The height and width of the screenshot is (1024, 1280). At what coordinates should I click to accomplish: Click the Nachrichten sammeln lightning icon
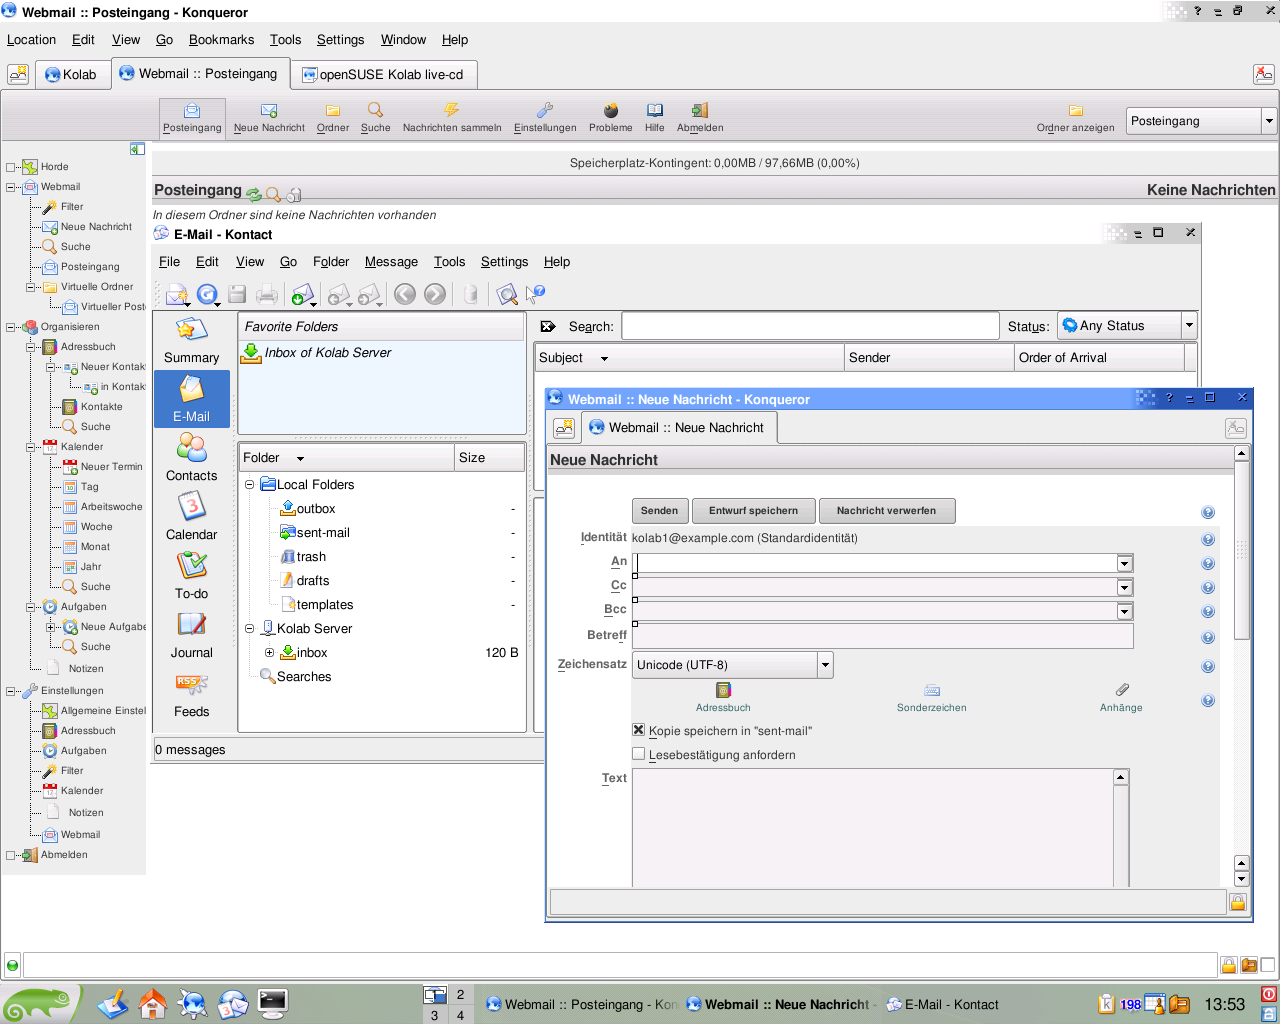(x=451, y=117)
